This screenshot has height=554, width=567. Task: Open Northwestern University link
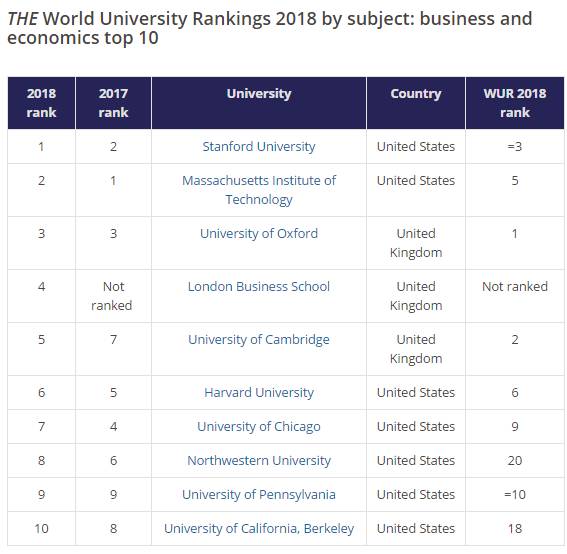point(259,461)
